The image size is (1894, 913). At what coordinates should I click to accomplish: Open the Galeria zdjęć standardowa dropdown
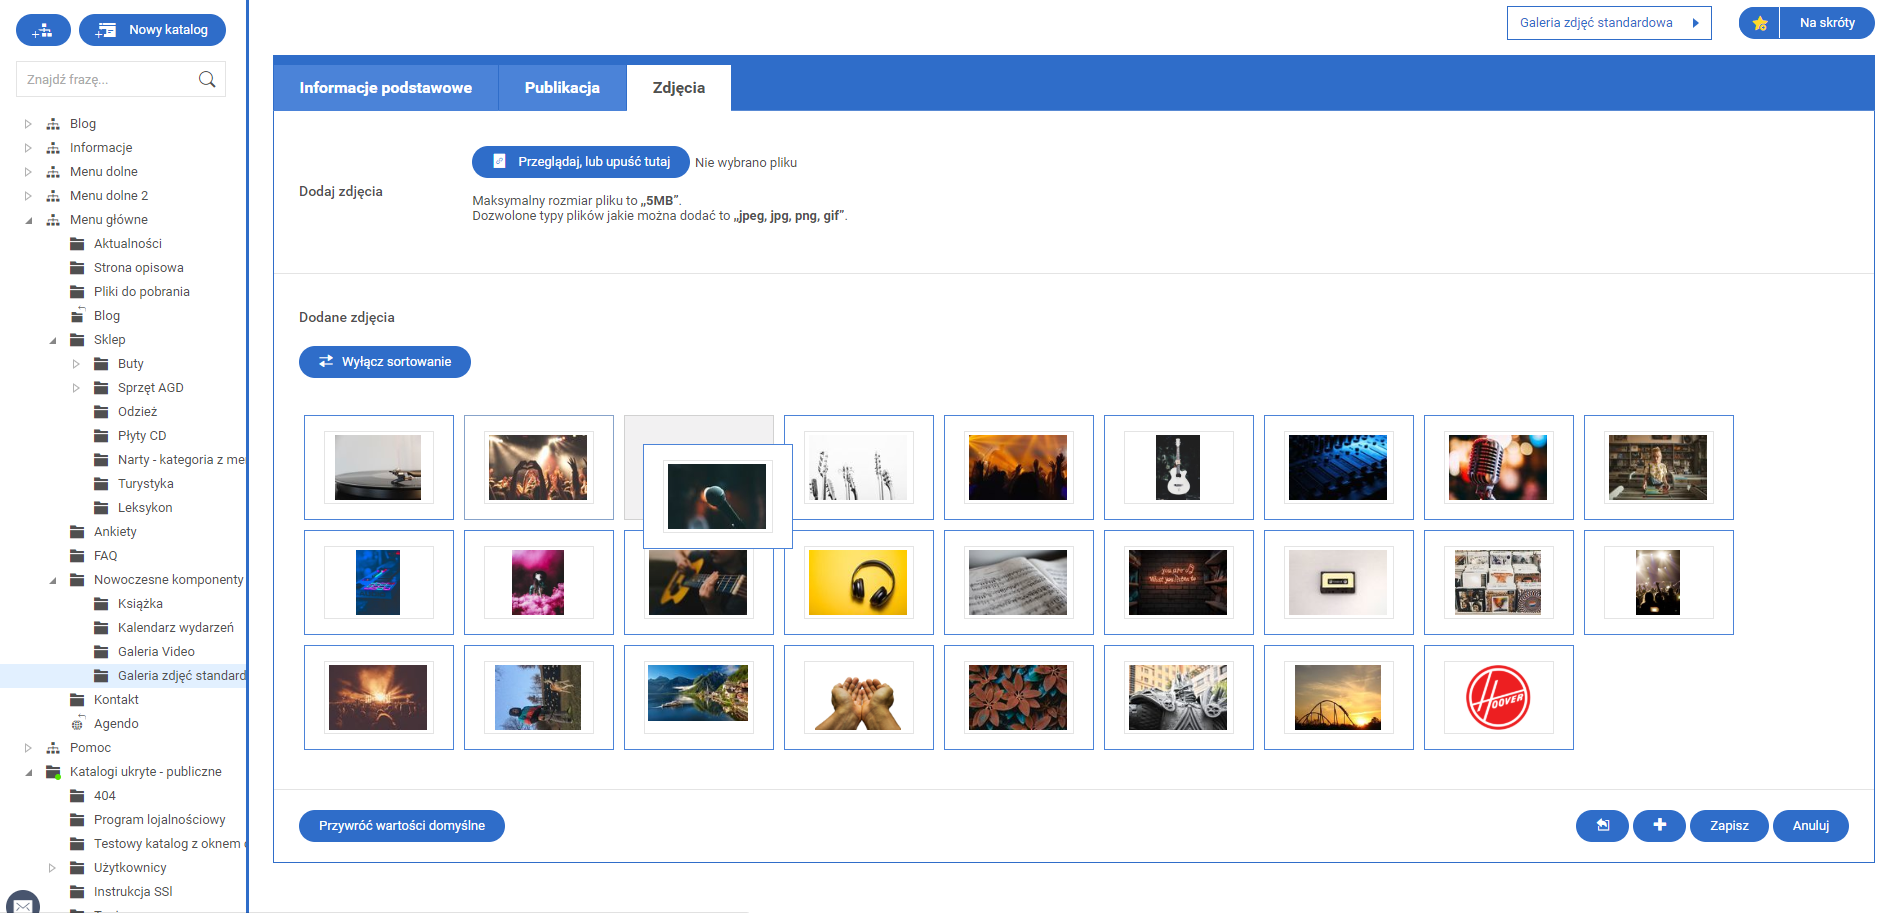point(1608,23)
